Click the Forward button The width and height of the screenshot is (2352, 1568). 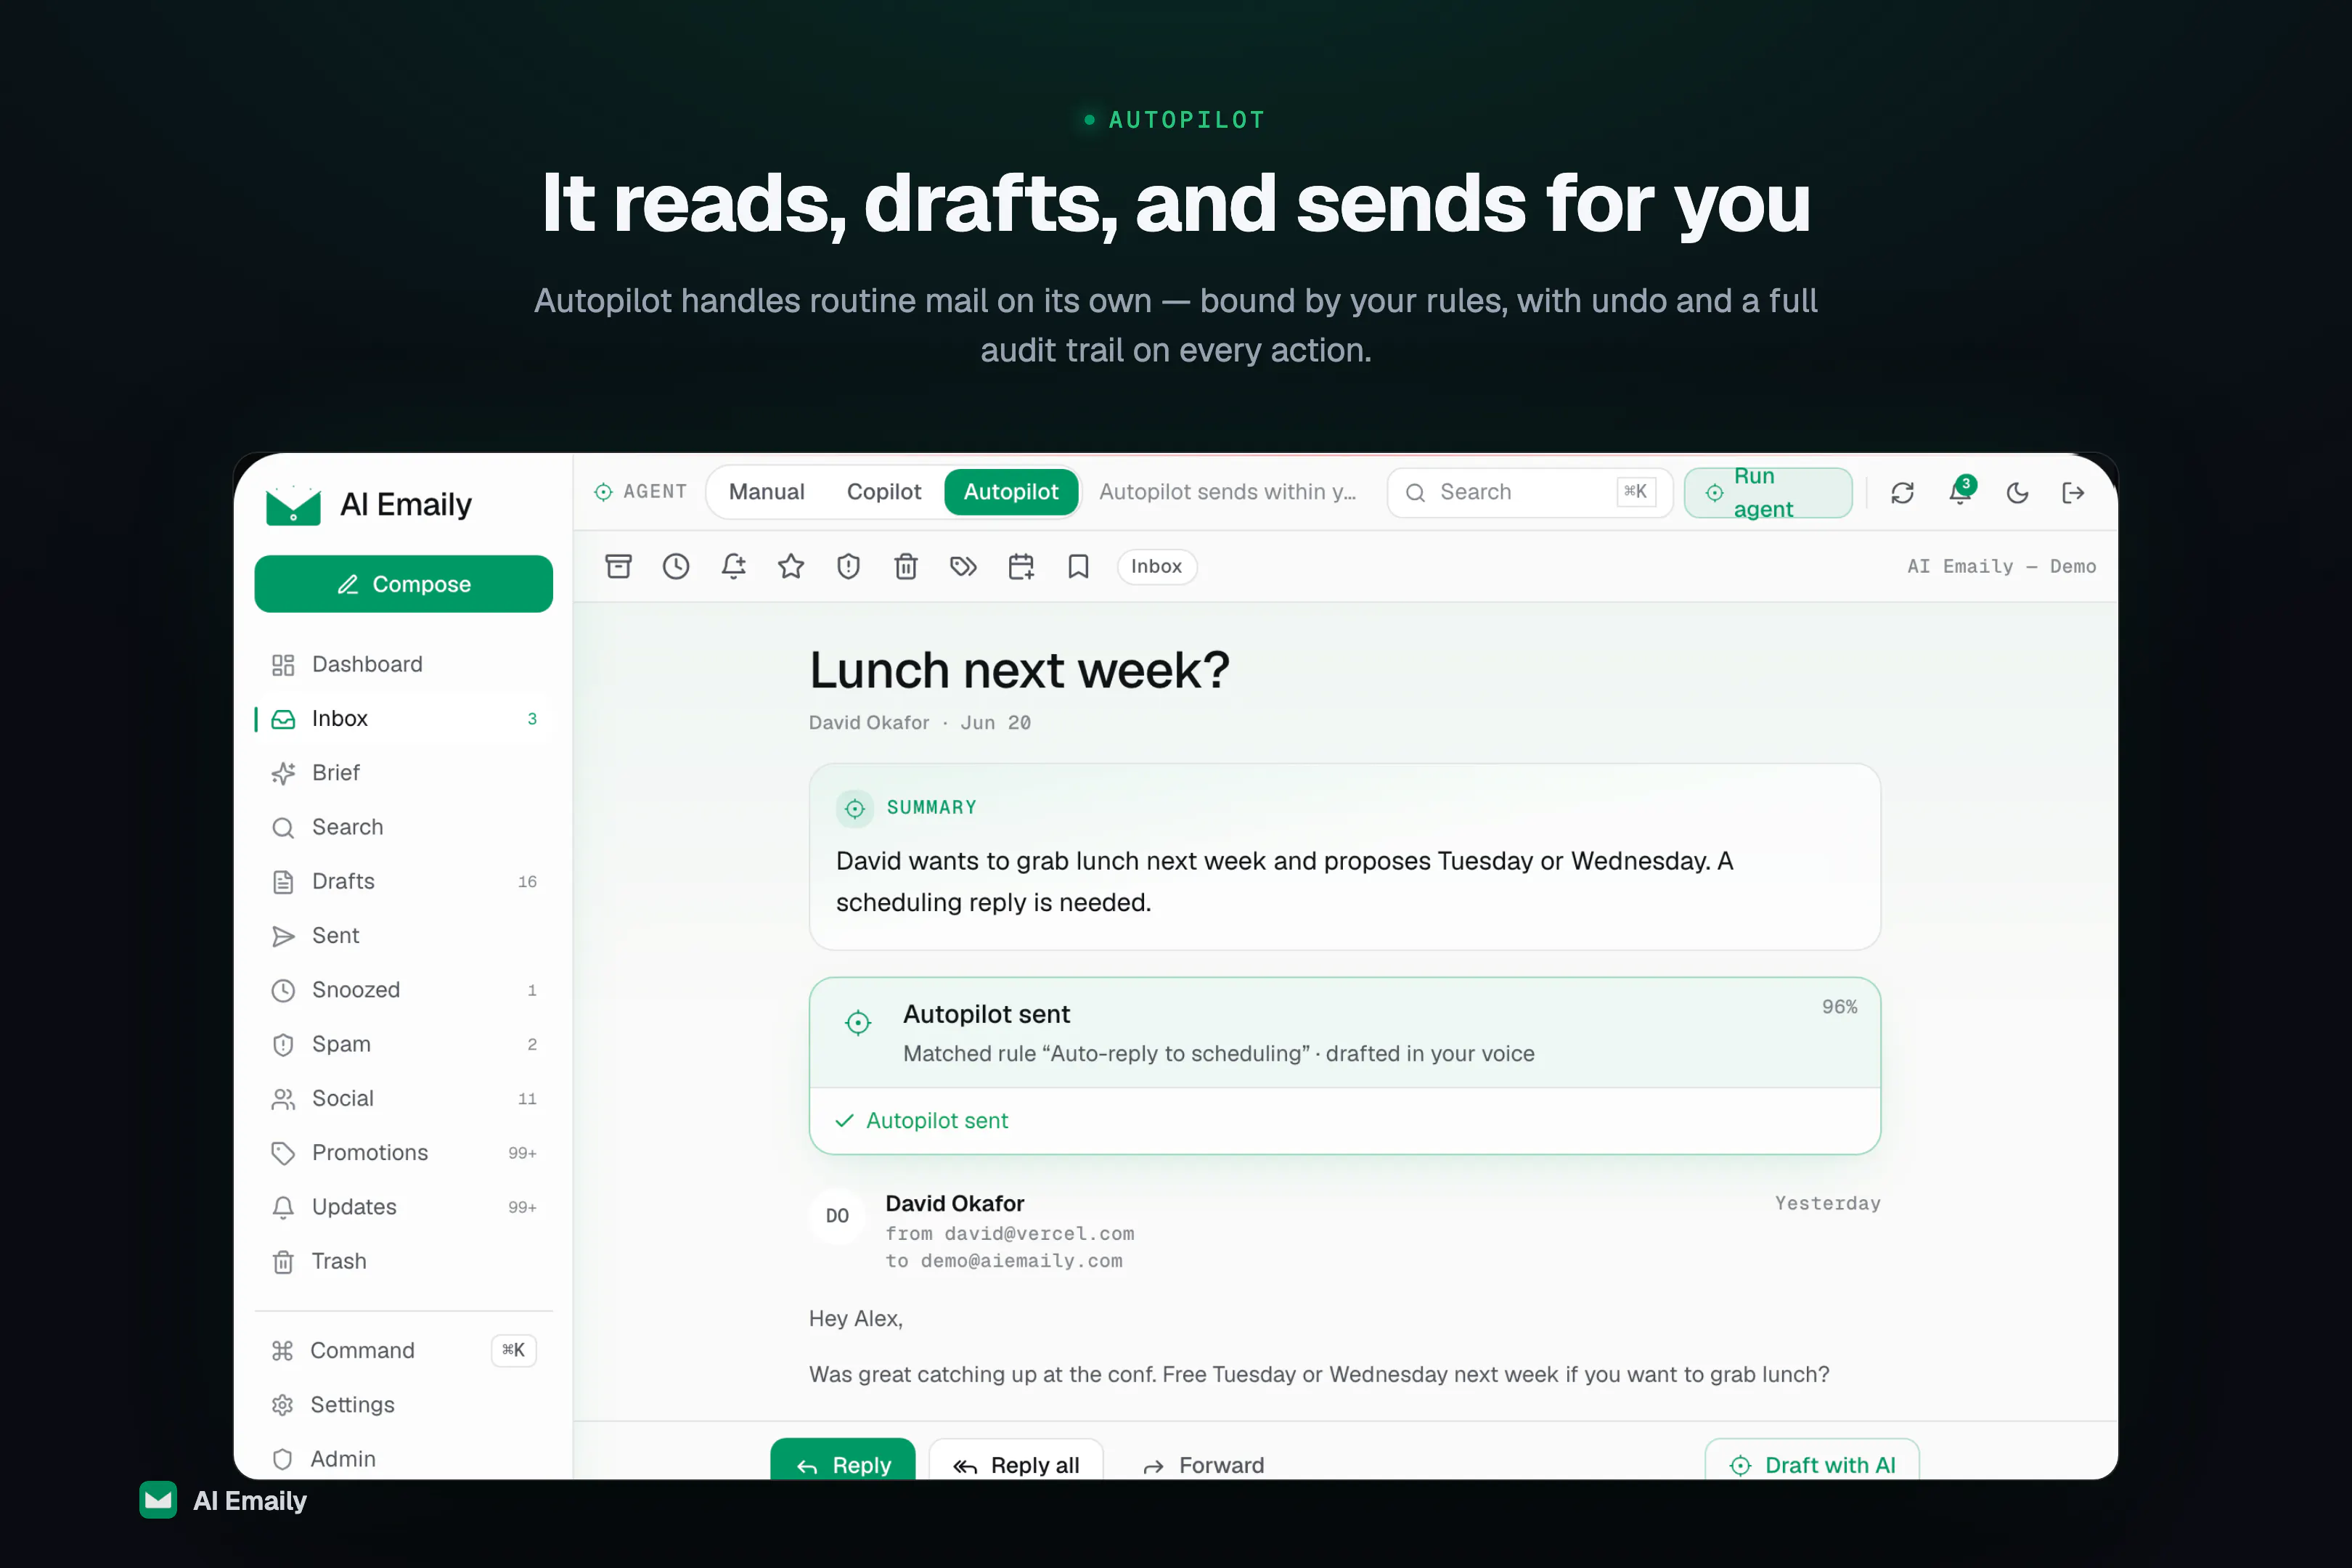(x=1204, y=1465)
